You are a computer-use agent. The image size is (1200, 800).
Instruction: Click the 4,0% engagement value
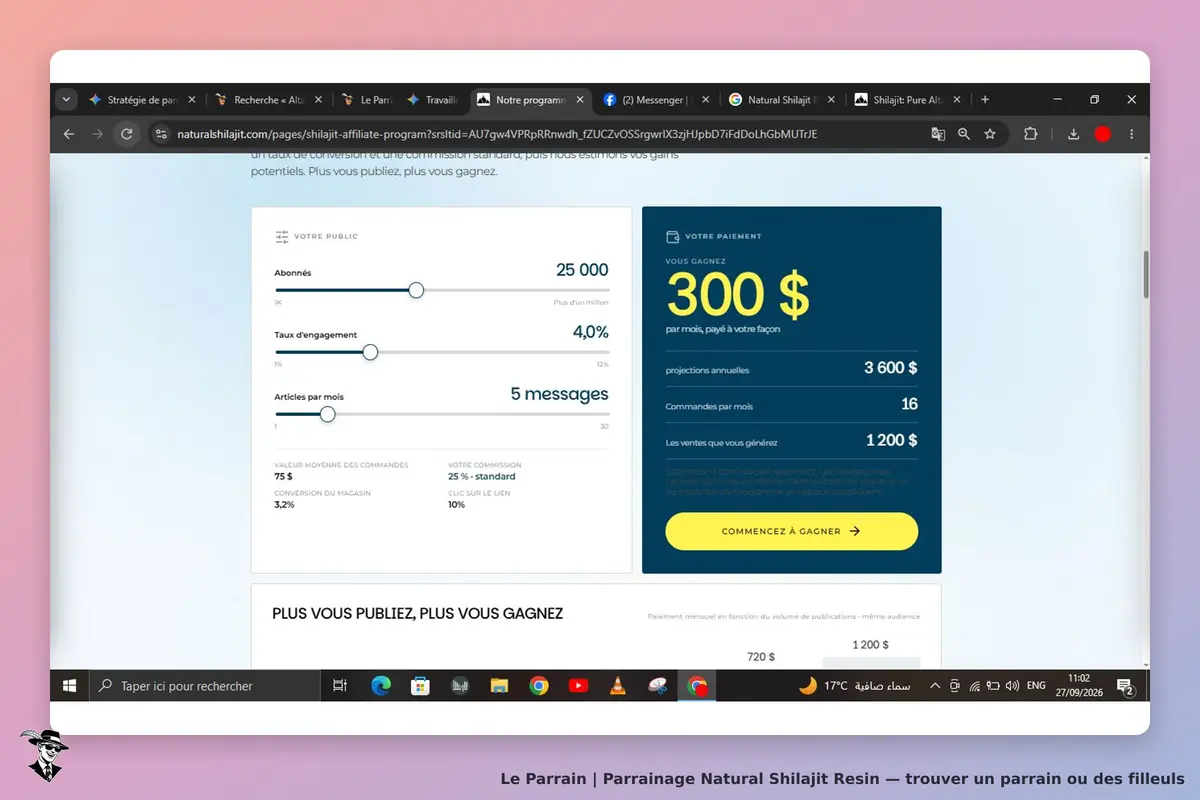coord(590,332)
